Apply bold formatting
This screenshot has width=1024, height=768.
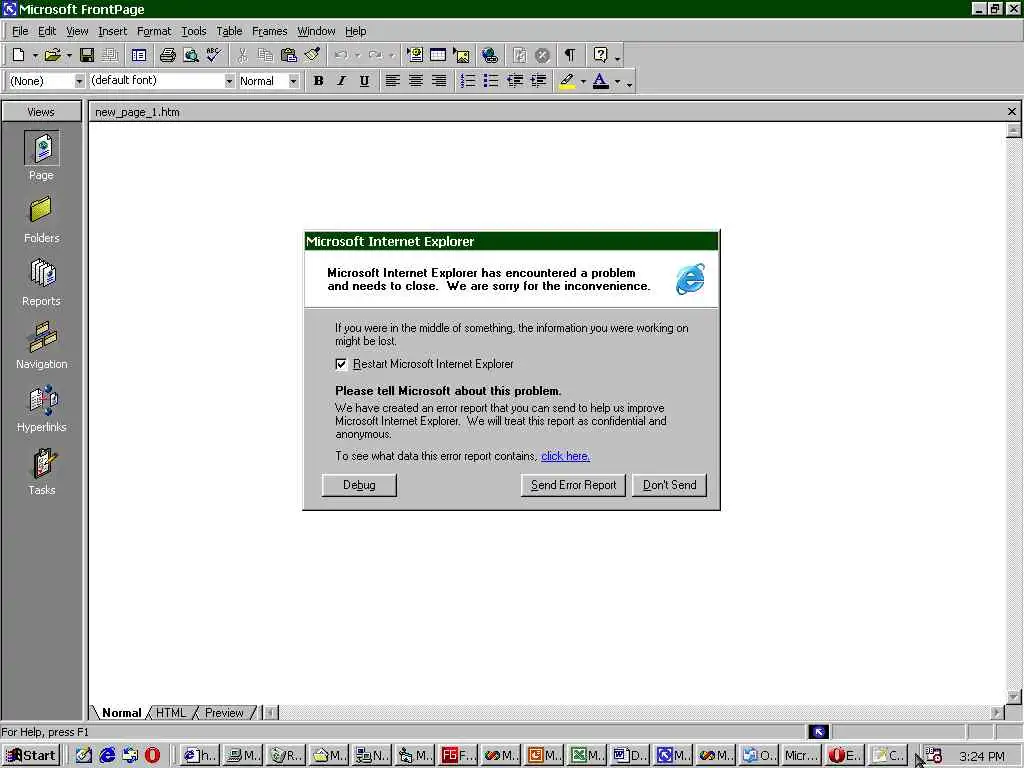click(x=319, y=81)
